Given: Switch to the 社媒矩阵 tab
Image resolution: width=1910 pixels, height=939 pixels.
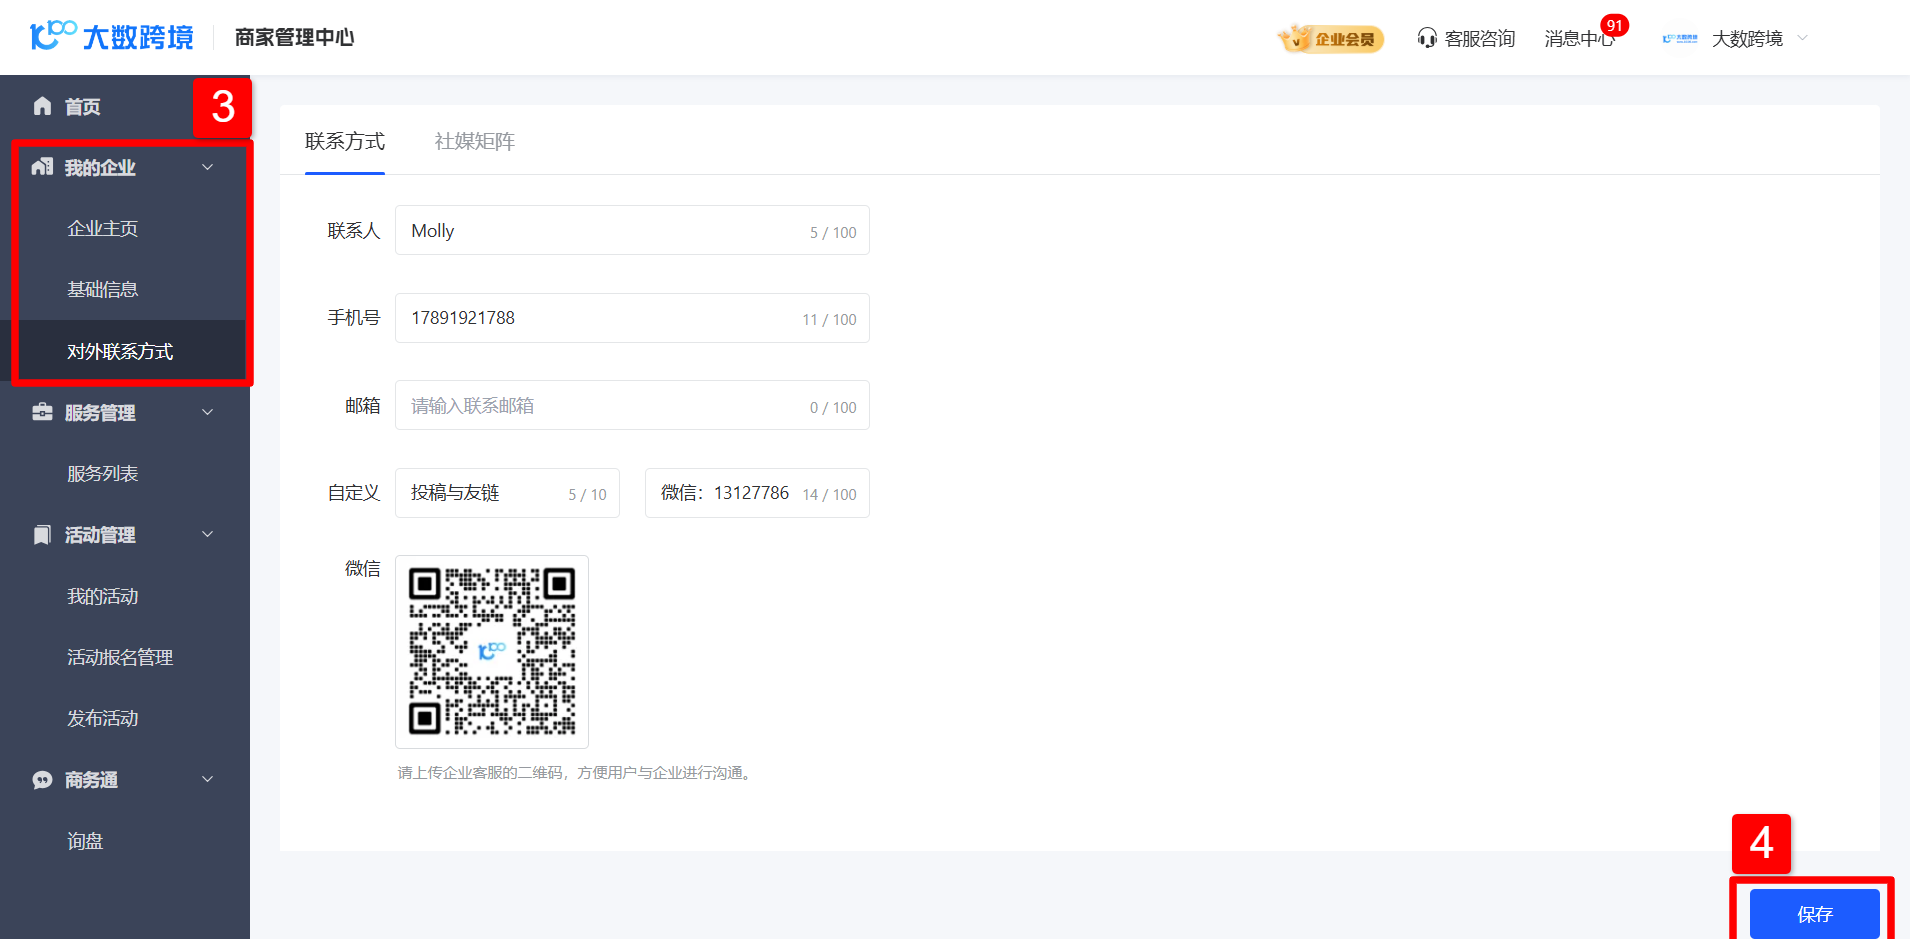Looking at the screenshot, I should pyautogui.click(x=475, y=141).
